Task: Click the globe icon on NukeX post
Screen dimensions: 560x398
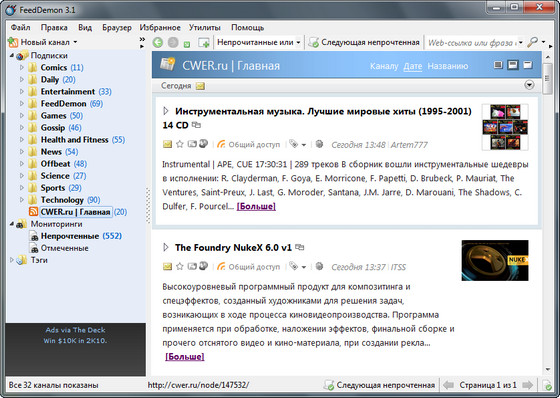Action: [x=319, y=266]
